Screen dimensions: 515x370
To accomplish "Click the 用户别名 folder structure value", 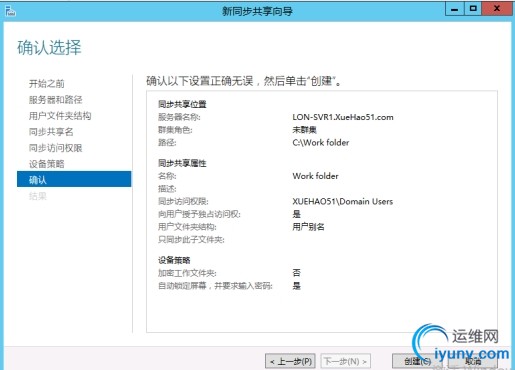I will (x=308, y=227).
